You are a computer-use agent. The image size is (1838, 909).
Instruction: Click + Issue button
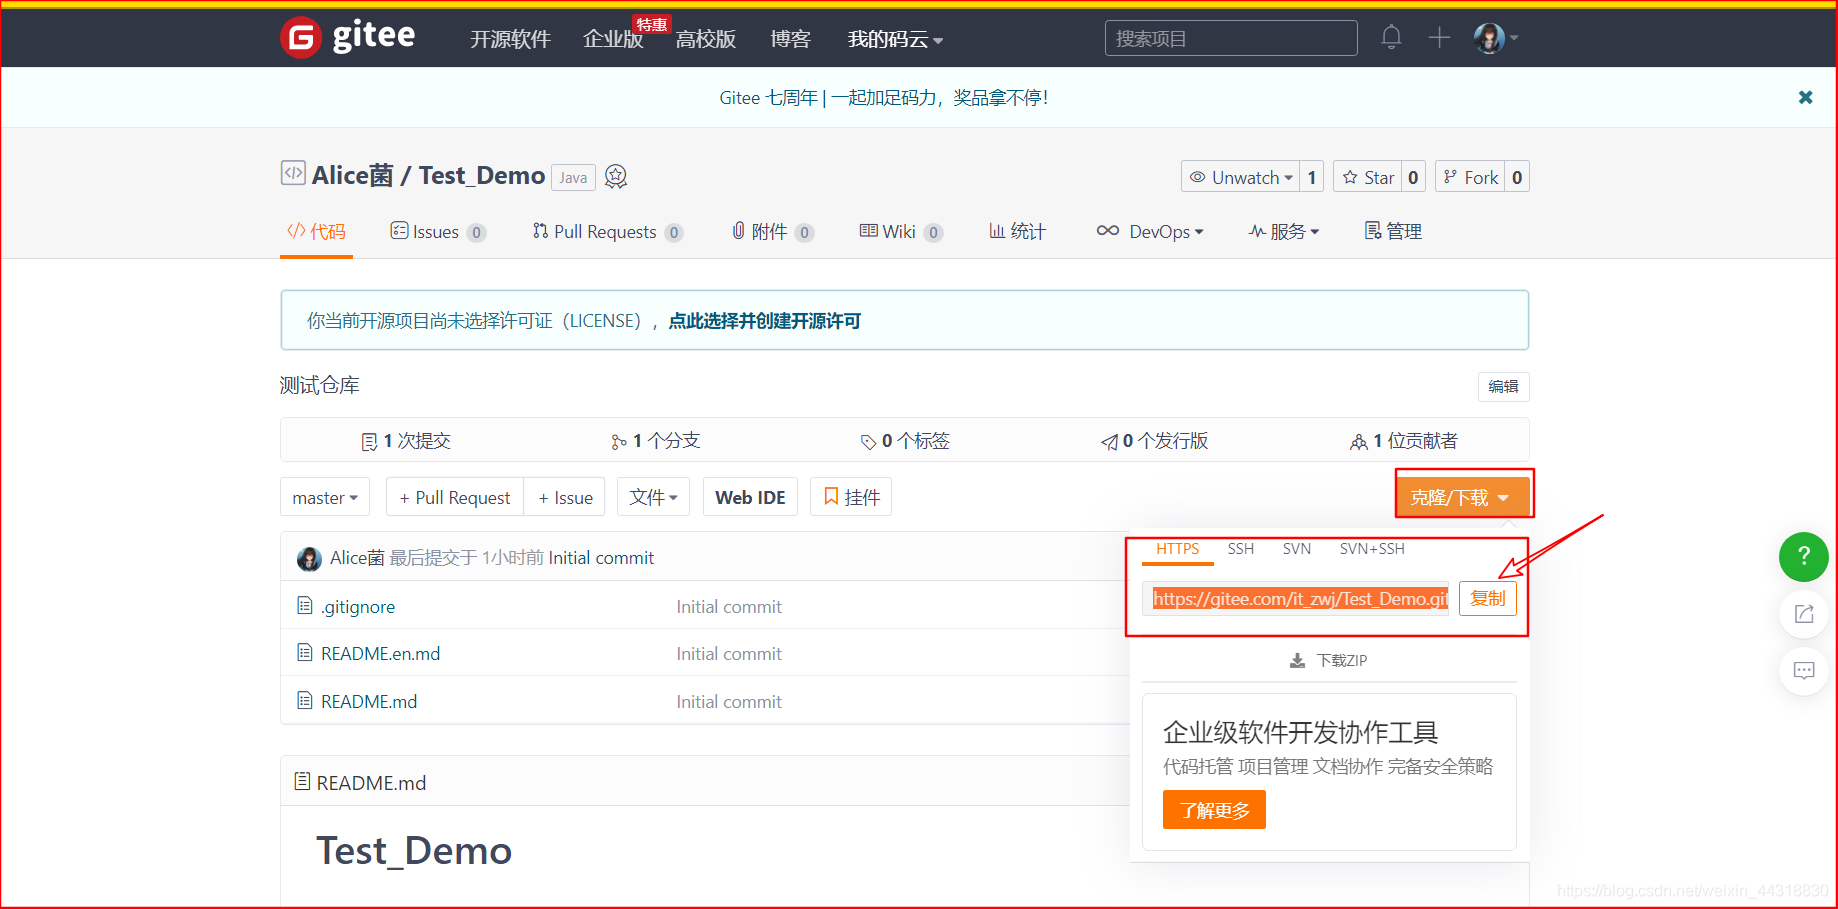[x=565, y=497]
